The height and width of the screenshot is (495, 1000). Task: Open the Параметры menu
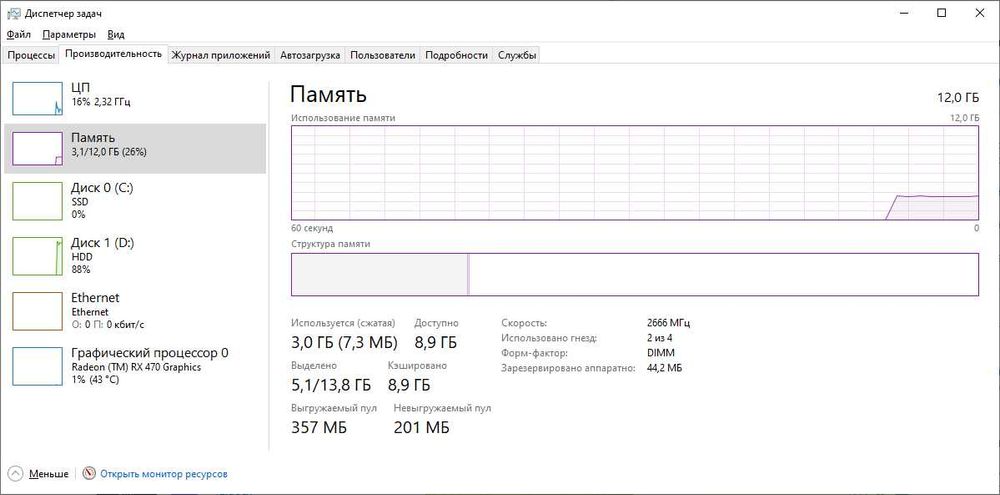point(70,34)
